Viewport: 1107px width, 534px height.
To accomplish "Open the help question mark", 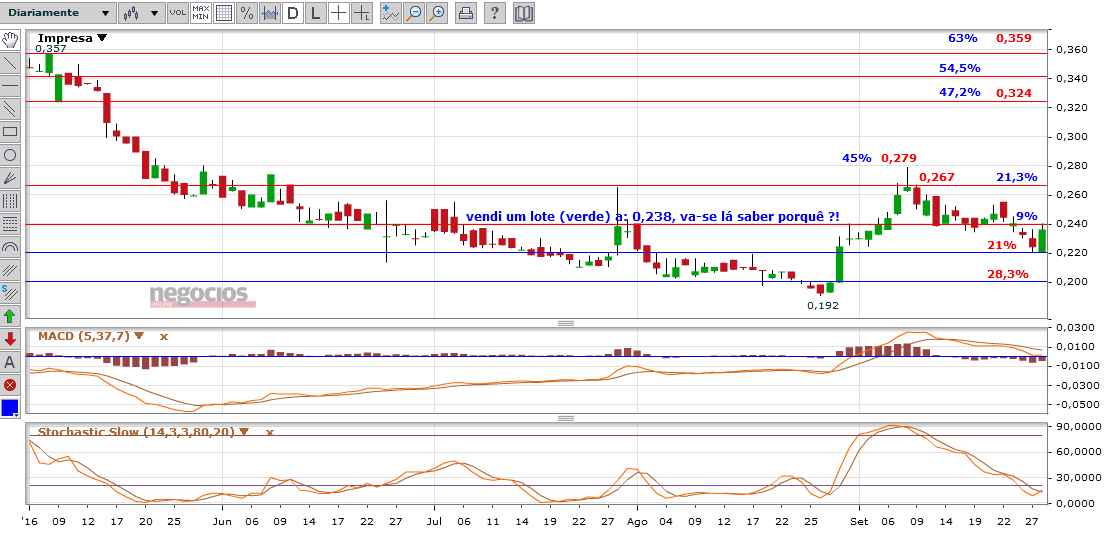I will 495,13.
